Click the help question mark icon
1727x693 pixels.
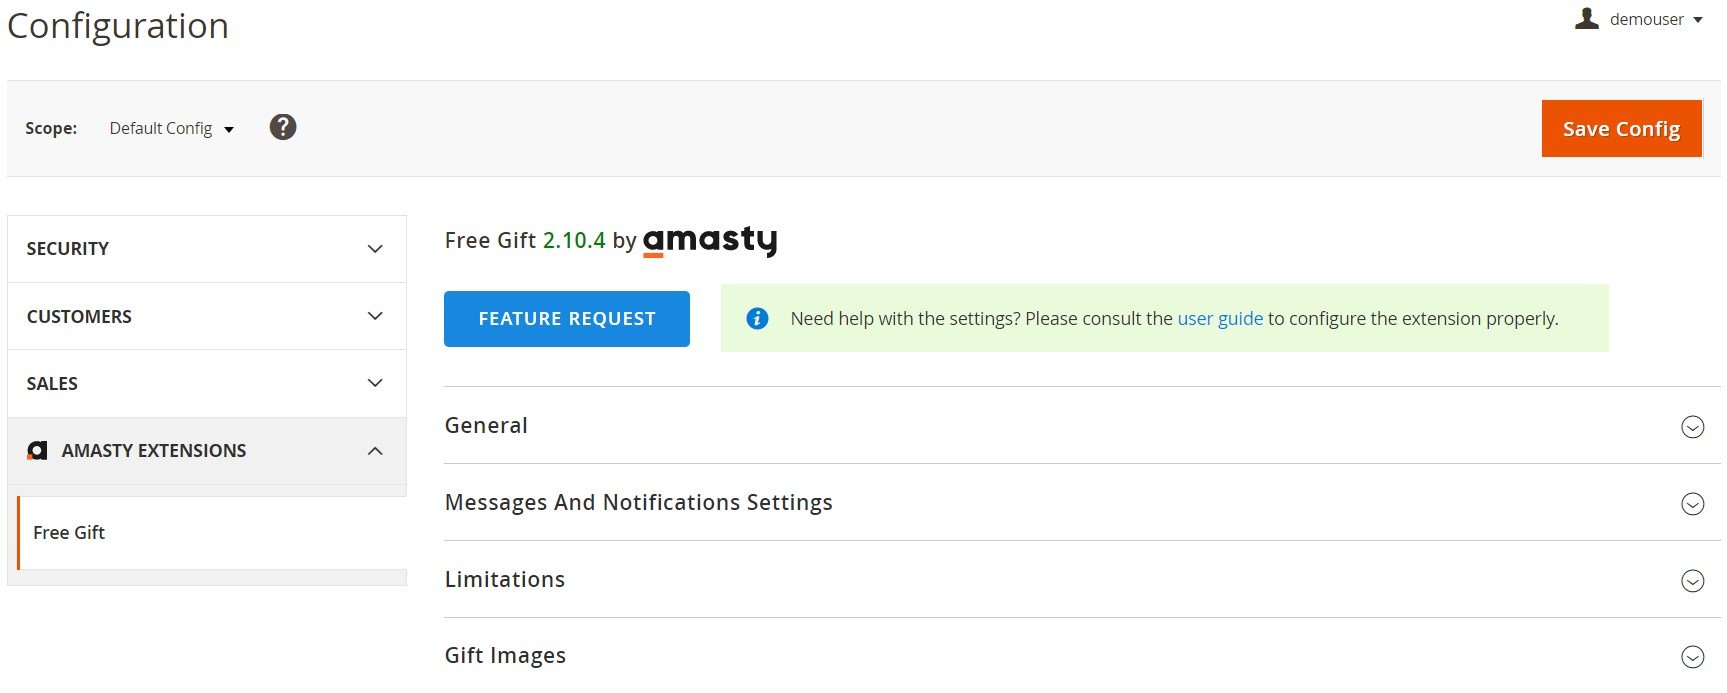click(283, 127)
